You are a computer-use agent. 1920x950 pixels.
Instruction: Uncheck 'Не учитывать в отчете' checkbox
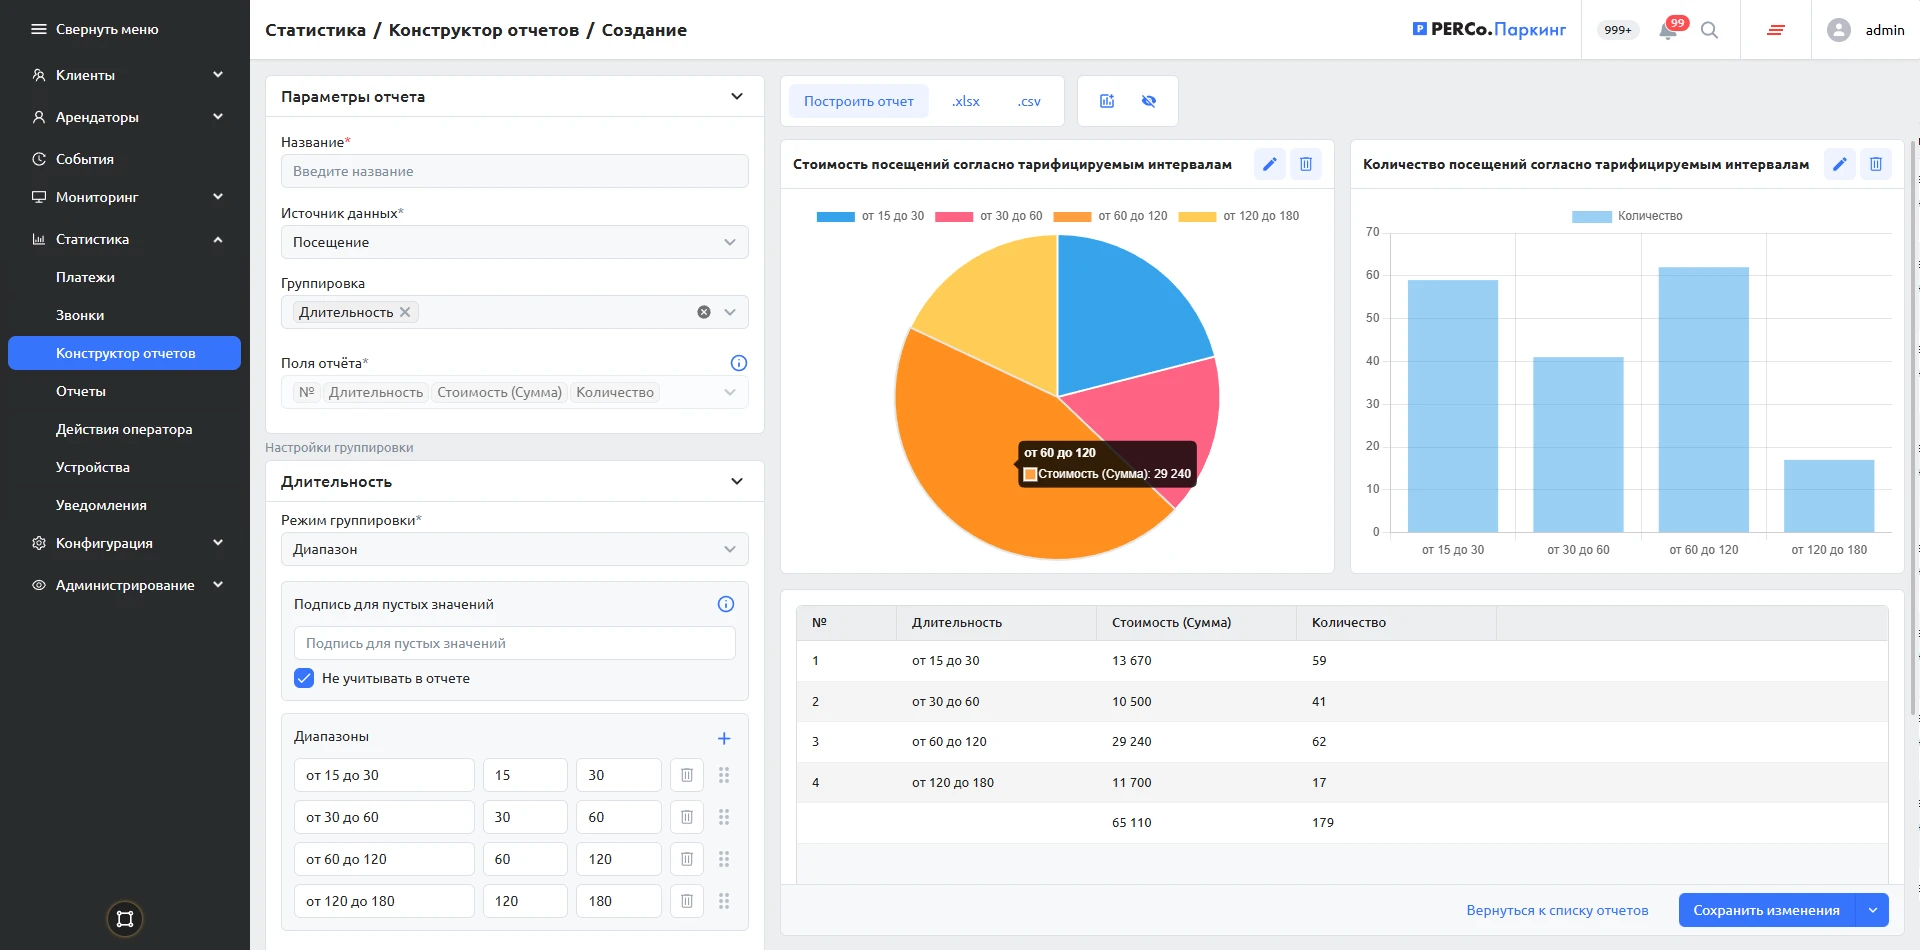(304, 678)
